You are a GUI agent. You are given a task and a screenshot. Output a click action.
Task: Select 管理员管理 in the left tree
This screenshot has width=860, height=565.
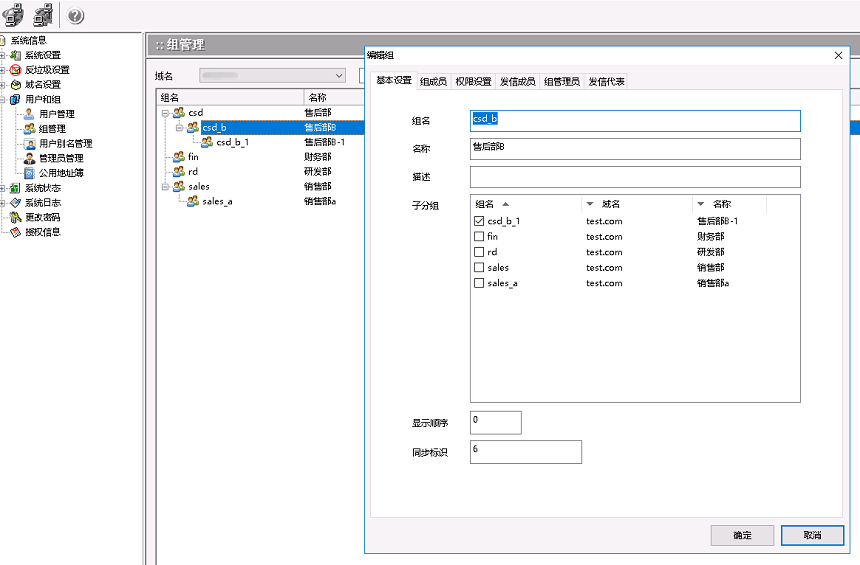pos(60,158)
